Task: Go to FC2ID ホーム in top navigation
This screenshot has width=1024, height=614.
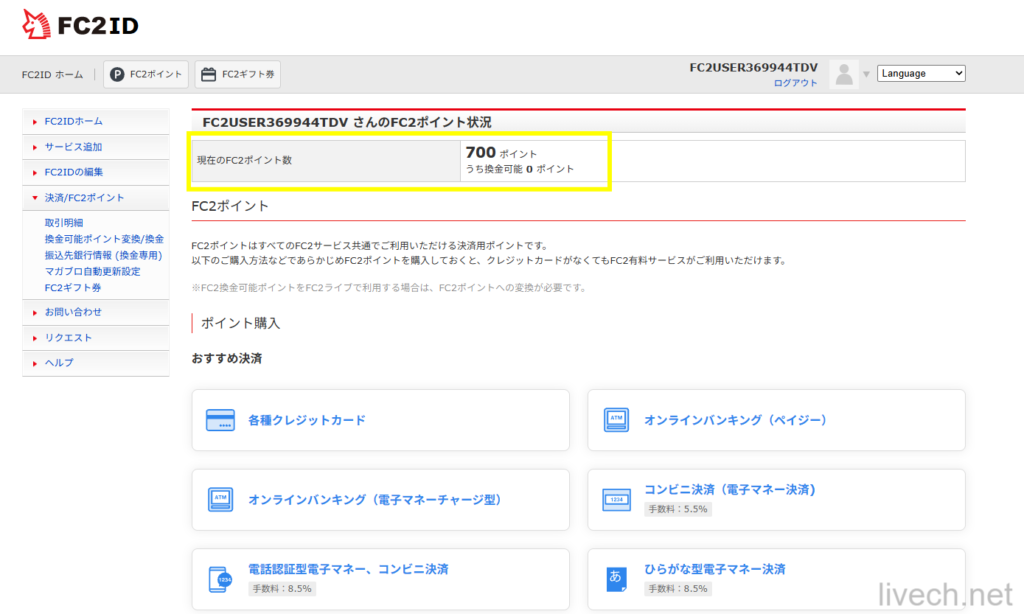Action: [52, 74]
